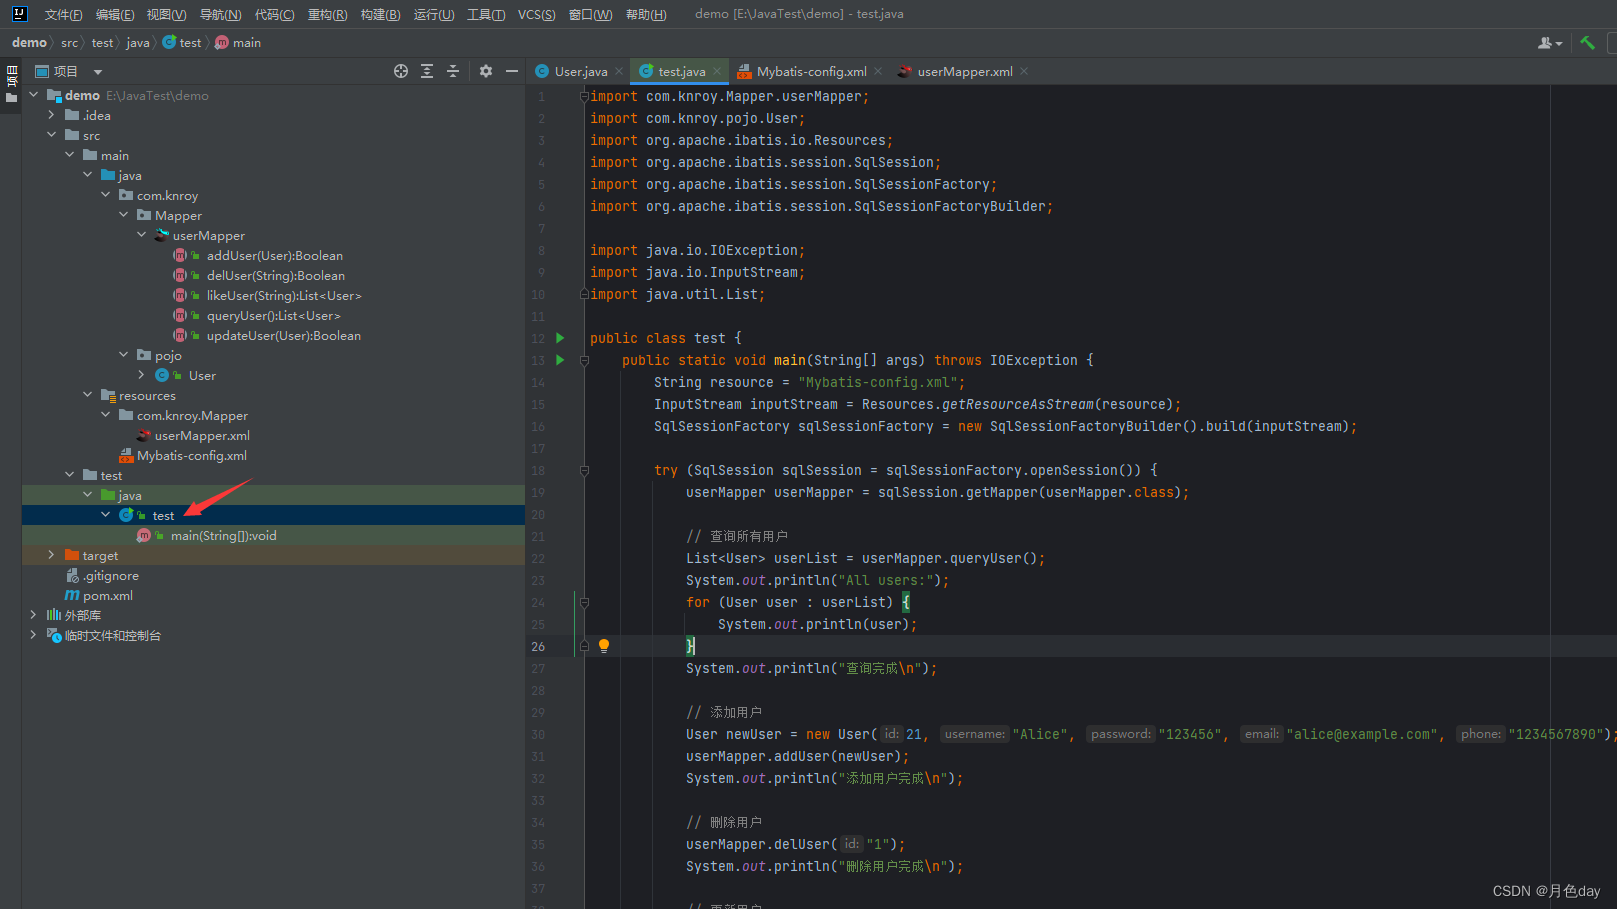Click the collapse all tree icon
Viewport: 1617px width, 909px height.
453,71
